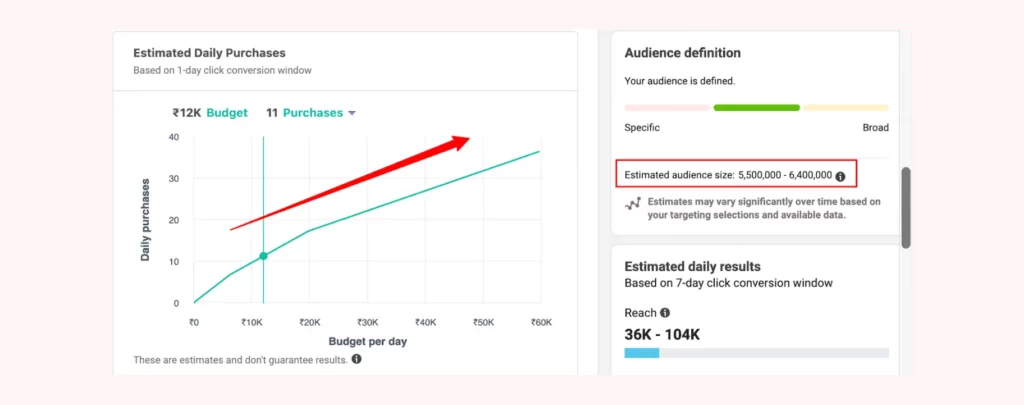Click the info icon next to Reach
The width and height of the screenshot is (1024, 405).
click(665, 313)
